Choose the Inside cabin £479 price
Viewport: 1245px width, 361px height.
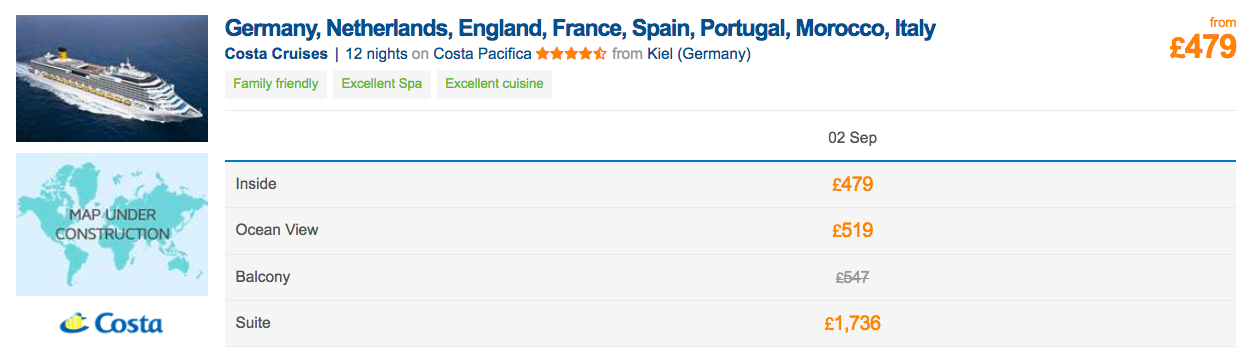[x=852, y=184]
